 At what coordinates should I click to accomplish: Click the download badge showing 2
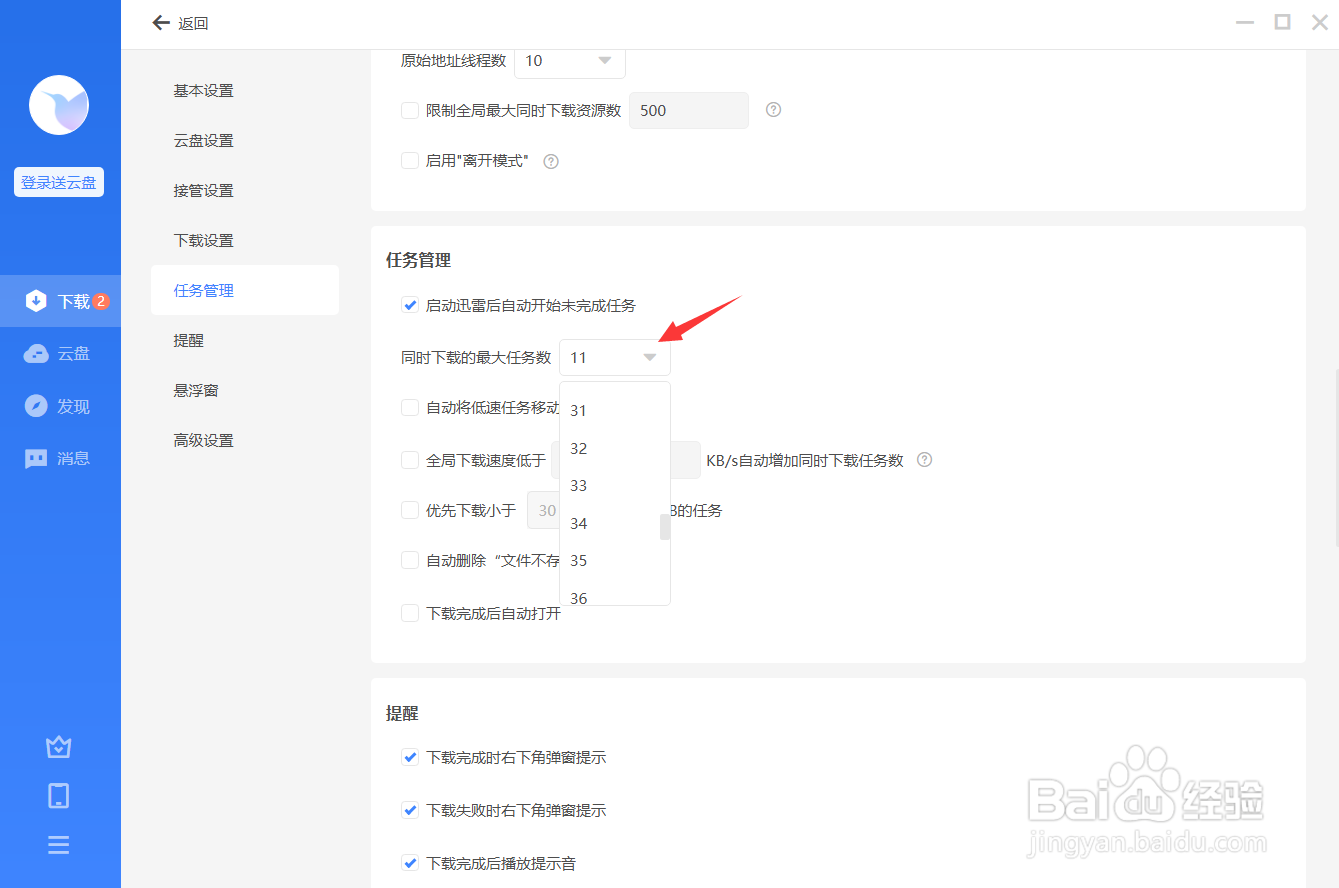tap(101, 301)
